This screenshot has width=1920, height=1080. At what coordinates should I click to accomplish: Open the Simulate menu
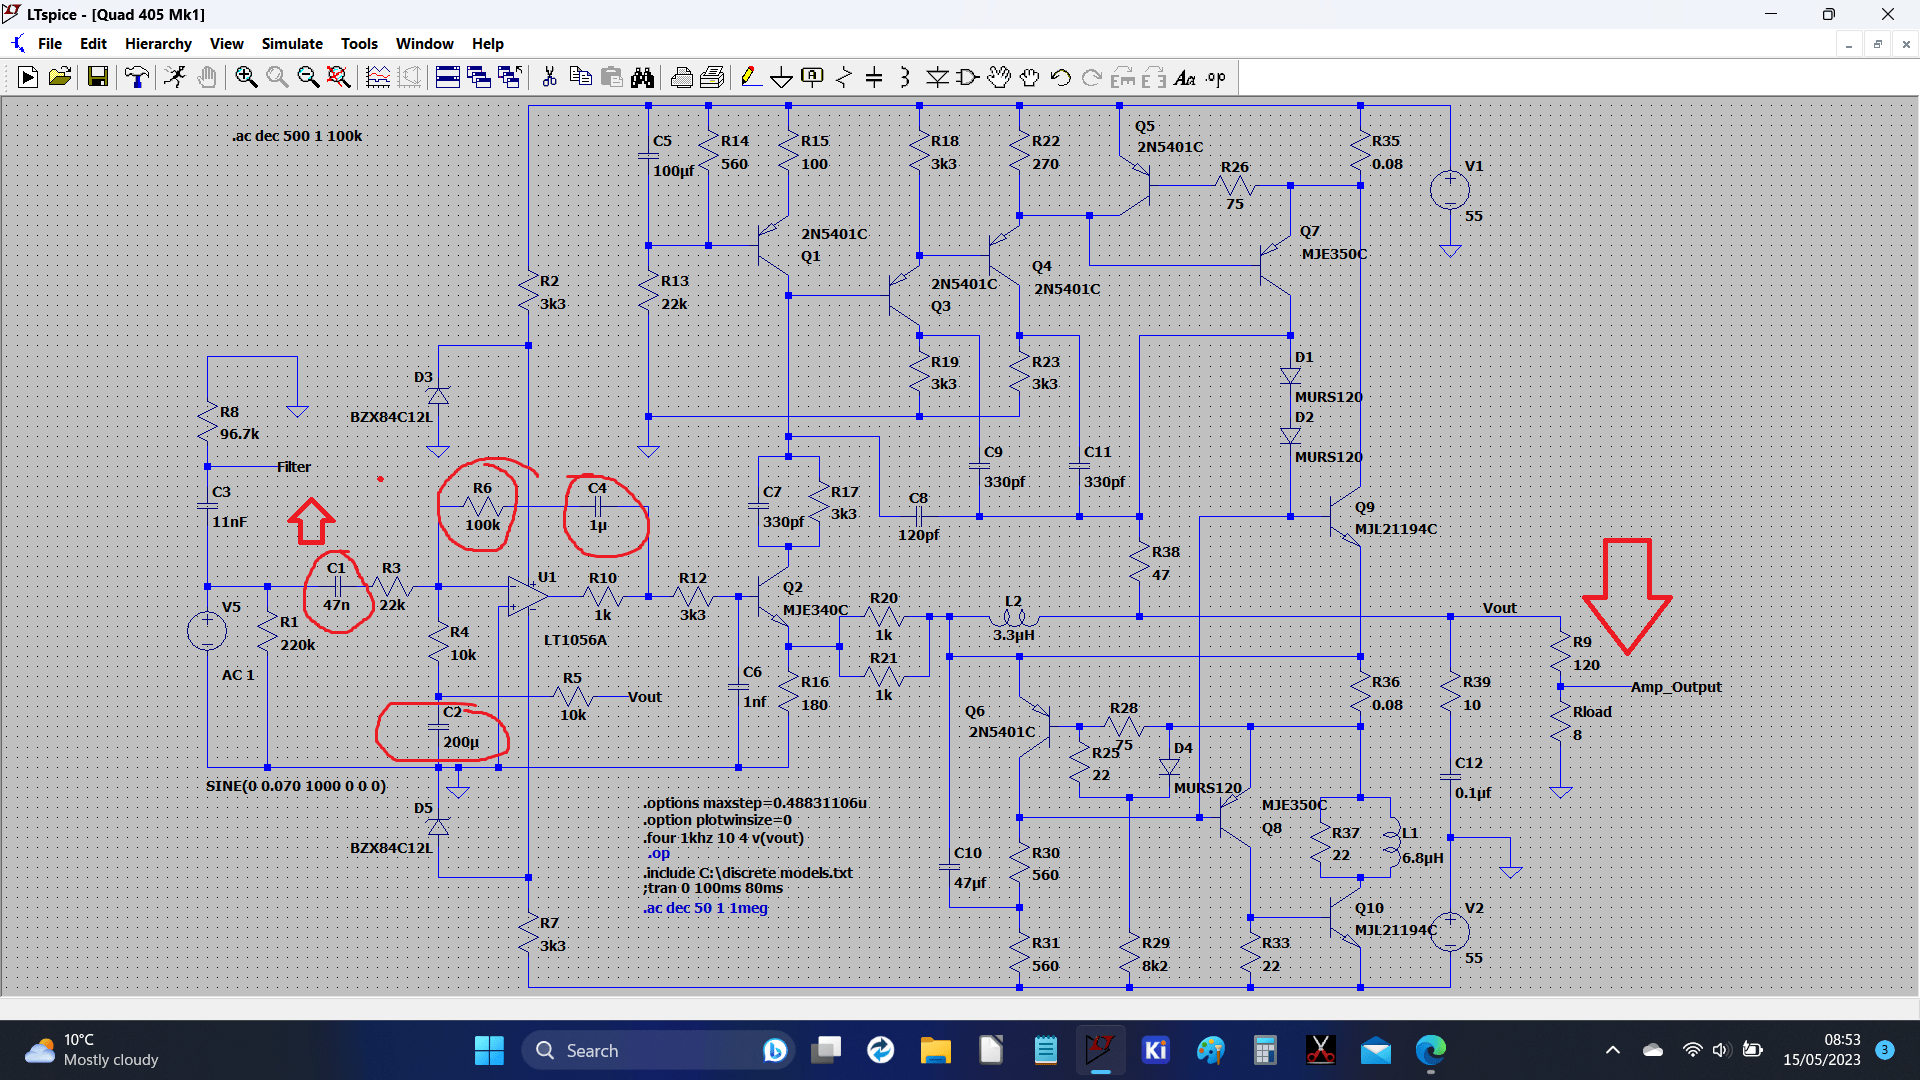tap(292, 44)
